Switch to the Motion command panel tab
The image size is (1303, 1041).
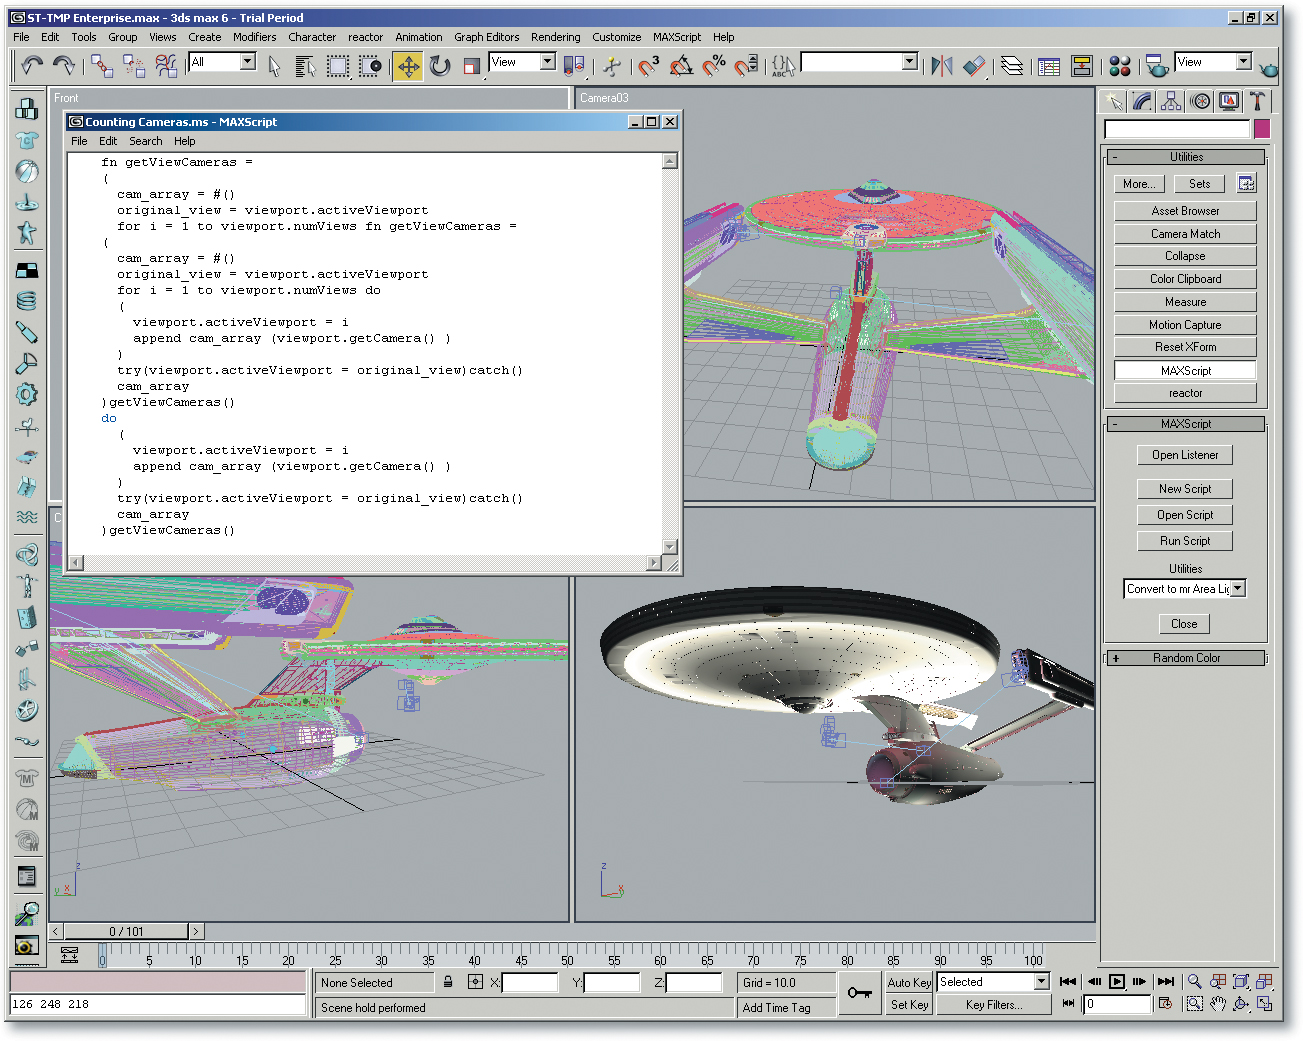click(1200, 101)
